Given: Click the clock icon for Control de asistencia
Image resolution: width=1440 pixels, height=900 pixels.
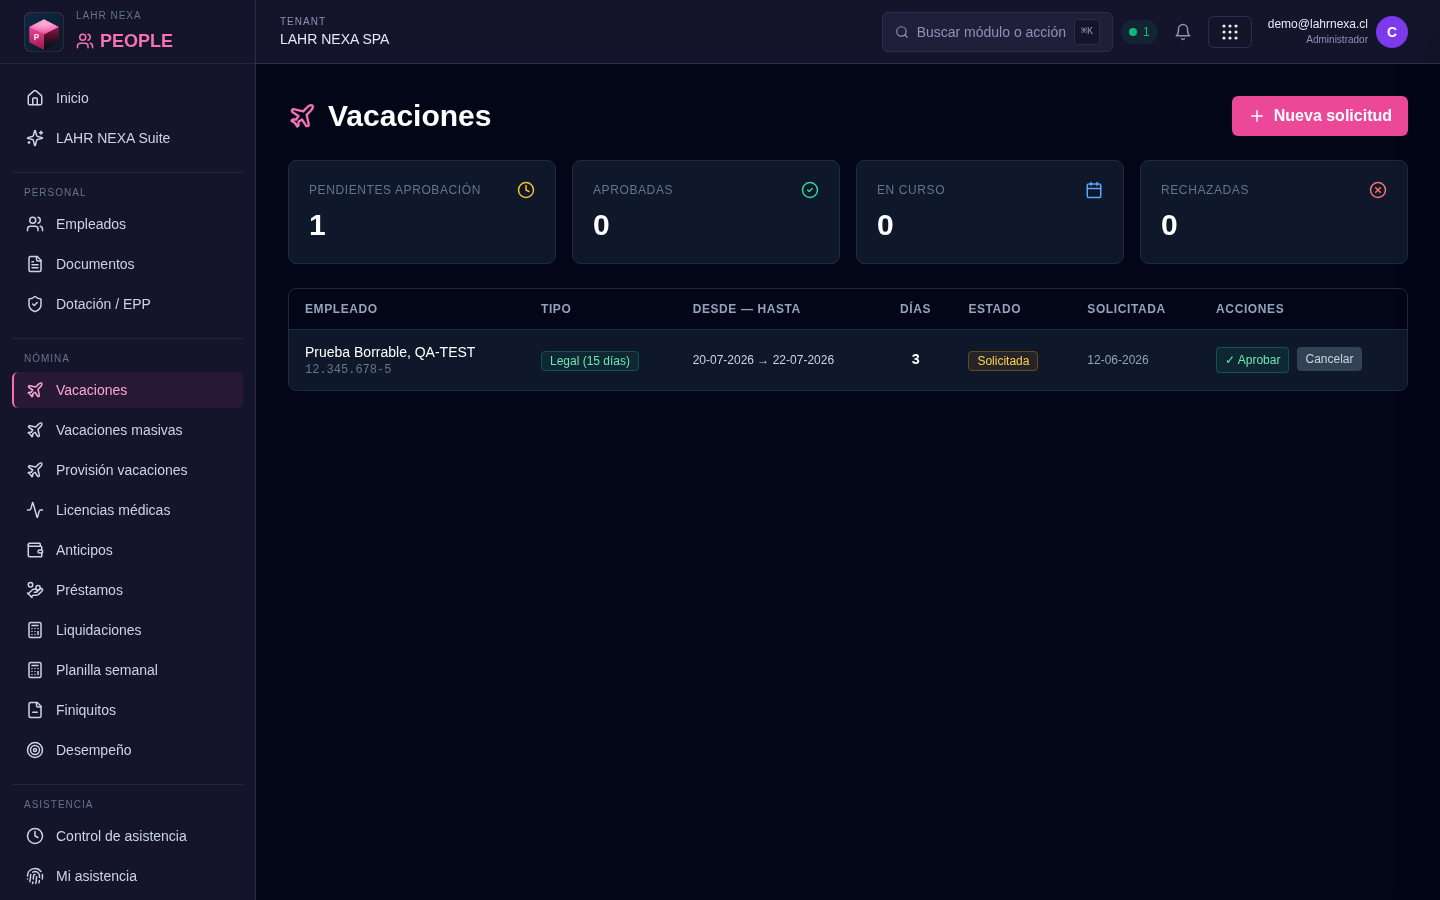Looking at the screenshot, I should pyautogui.click(x=35, y=836).
